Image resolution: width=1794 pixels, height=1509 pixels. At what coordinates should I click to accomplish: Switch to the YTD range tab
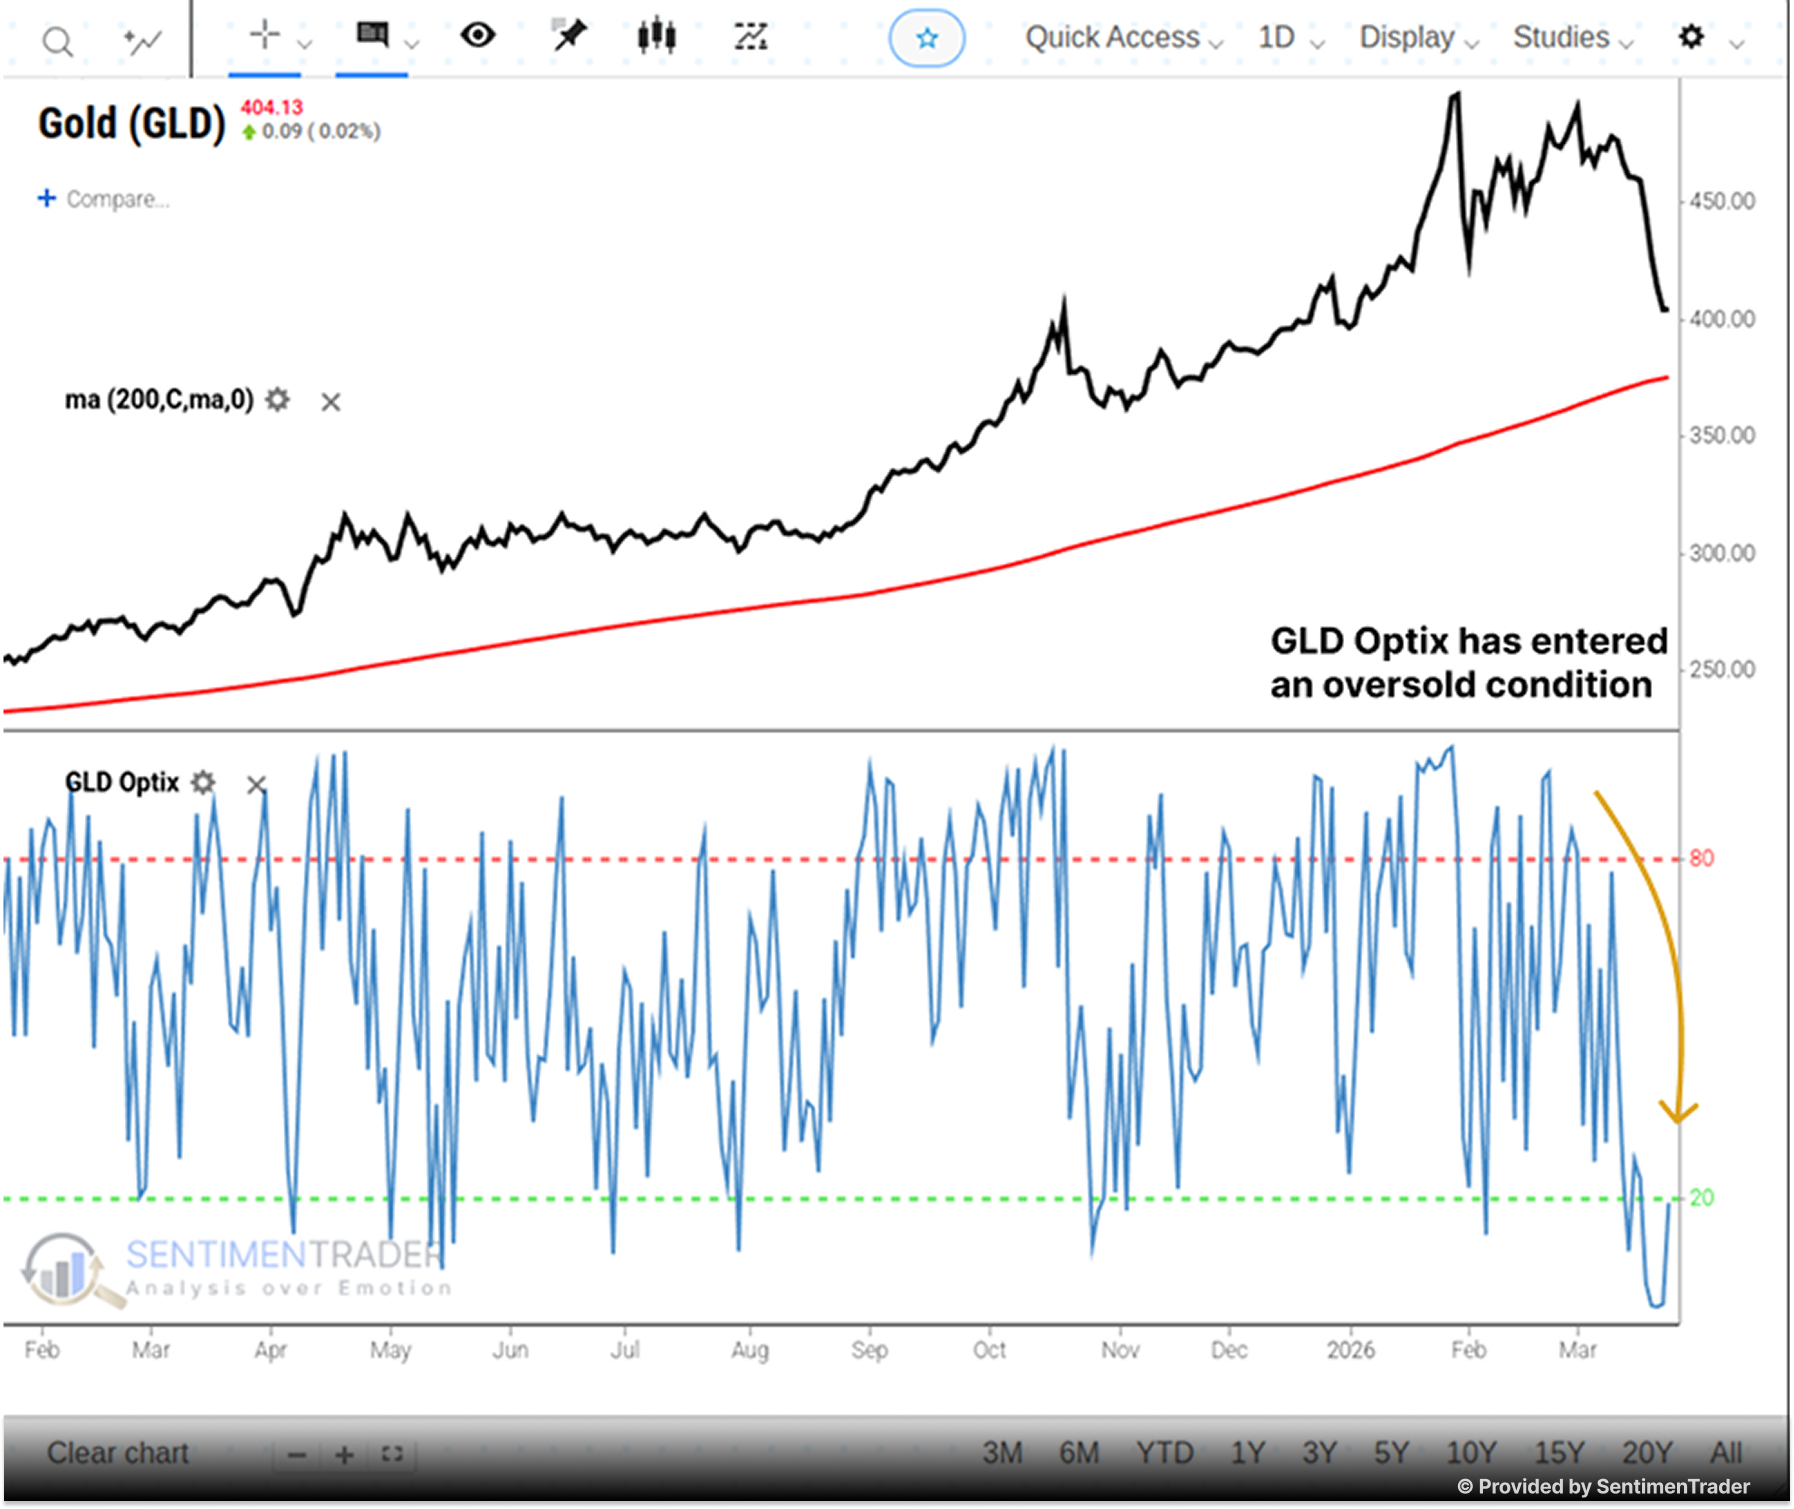[1165, 1454]
